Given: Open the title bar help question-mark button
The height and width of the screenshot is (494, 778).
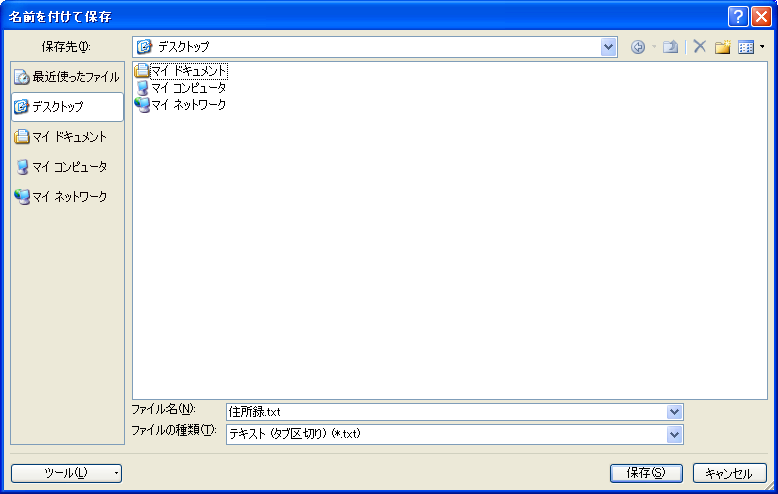Looking at the screenshot, I should coord(738,16).
